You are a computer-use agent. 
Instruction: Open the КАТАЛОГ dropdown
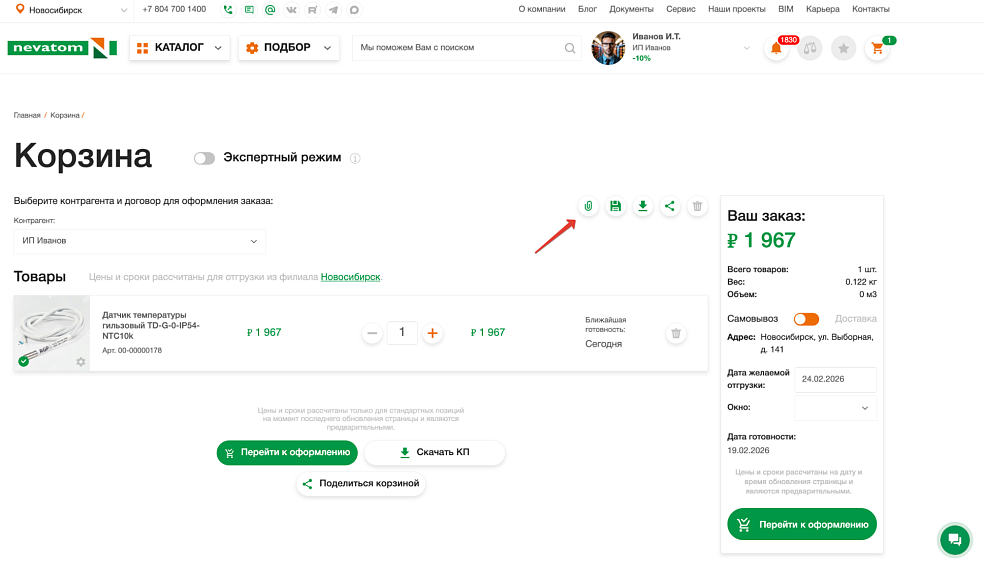coord(180,48)
